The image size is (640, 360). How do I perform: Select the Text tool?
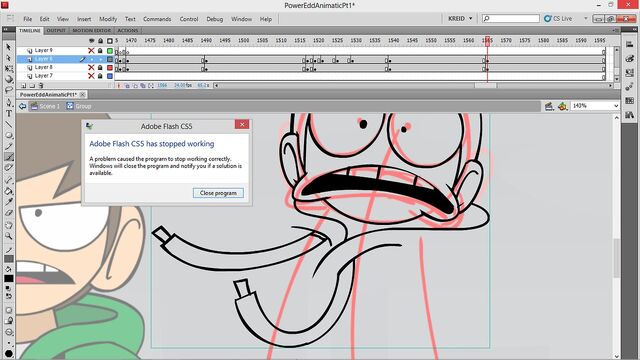8,114
